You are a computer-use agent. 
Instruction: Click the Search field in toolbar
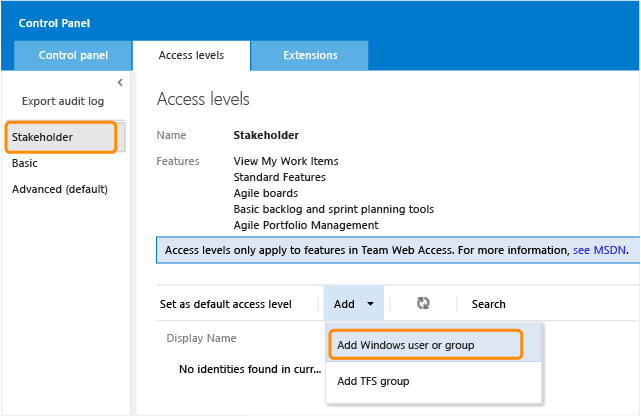pyautogui.click(x=489, y=304)
